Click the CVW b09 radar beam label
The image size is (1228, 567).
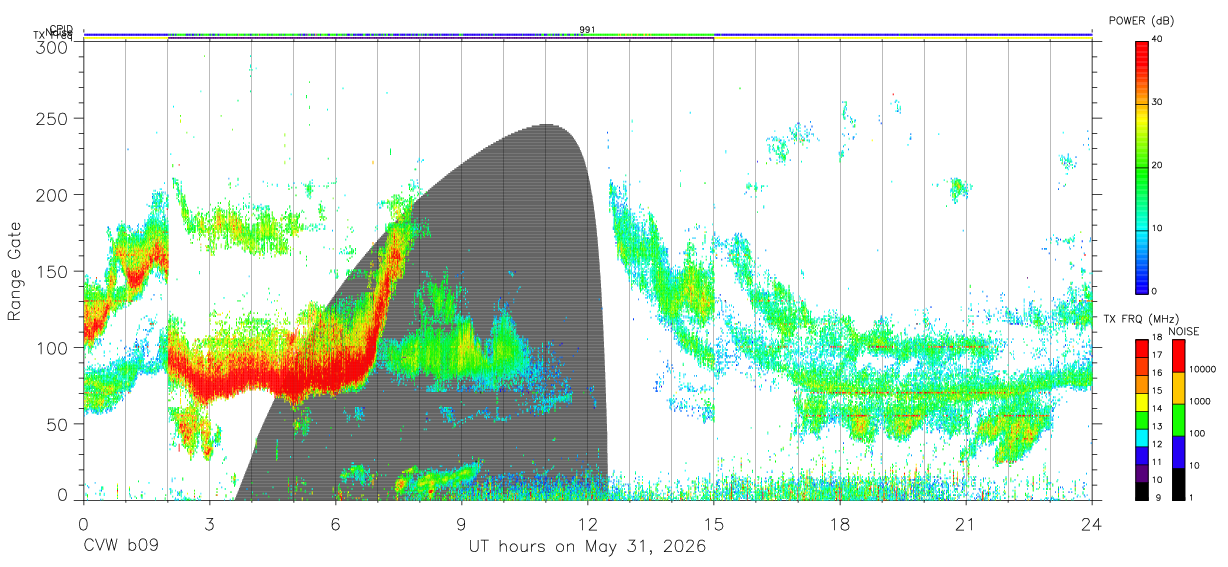click(121, 547)
